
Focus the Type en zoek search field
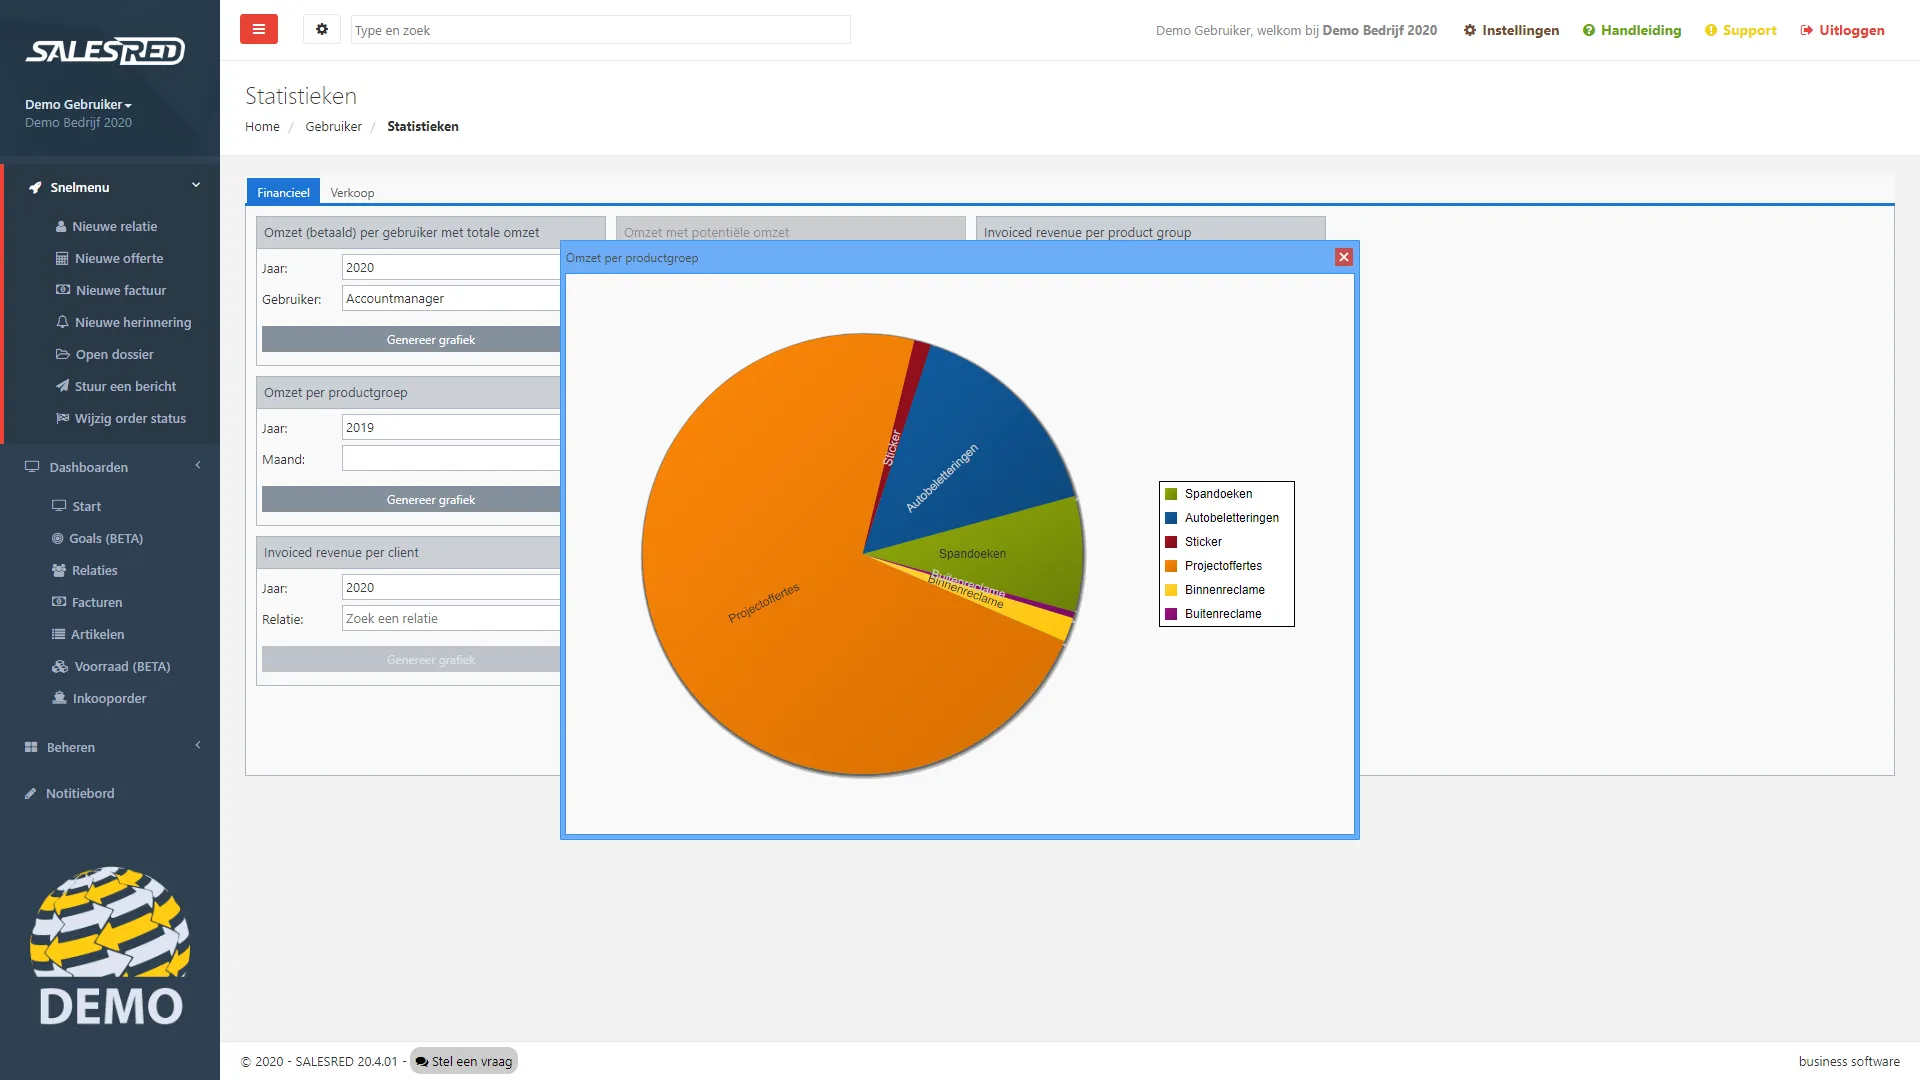[x=600, y=30]
